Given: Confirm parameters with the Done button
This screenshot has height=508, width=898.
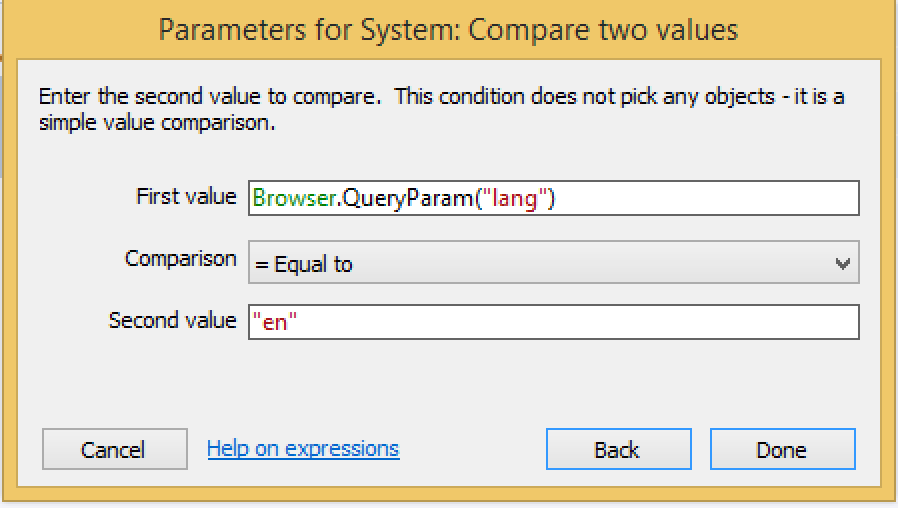Looking at the screenshot, I should pyautogui.click(x=782, y=450).
